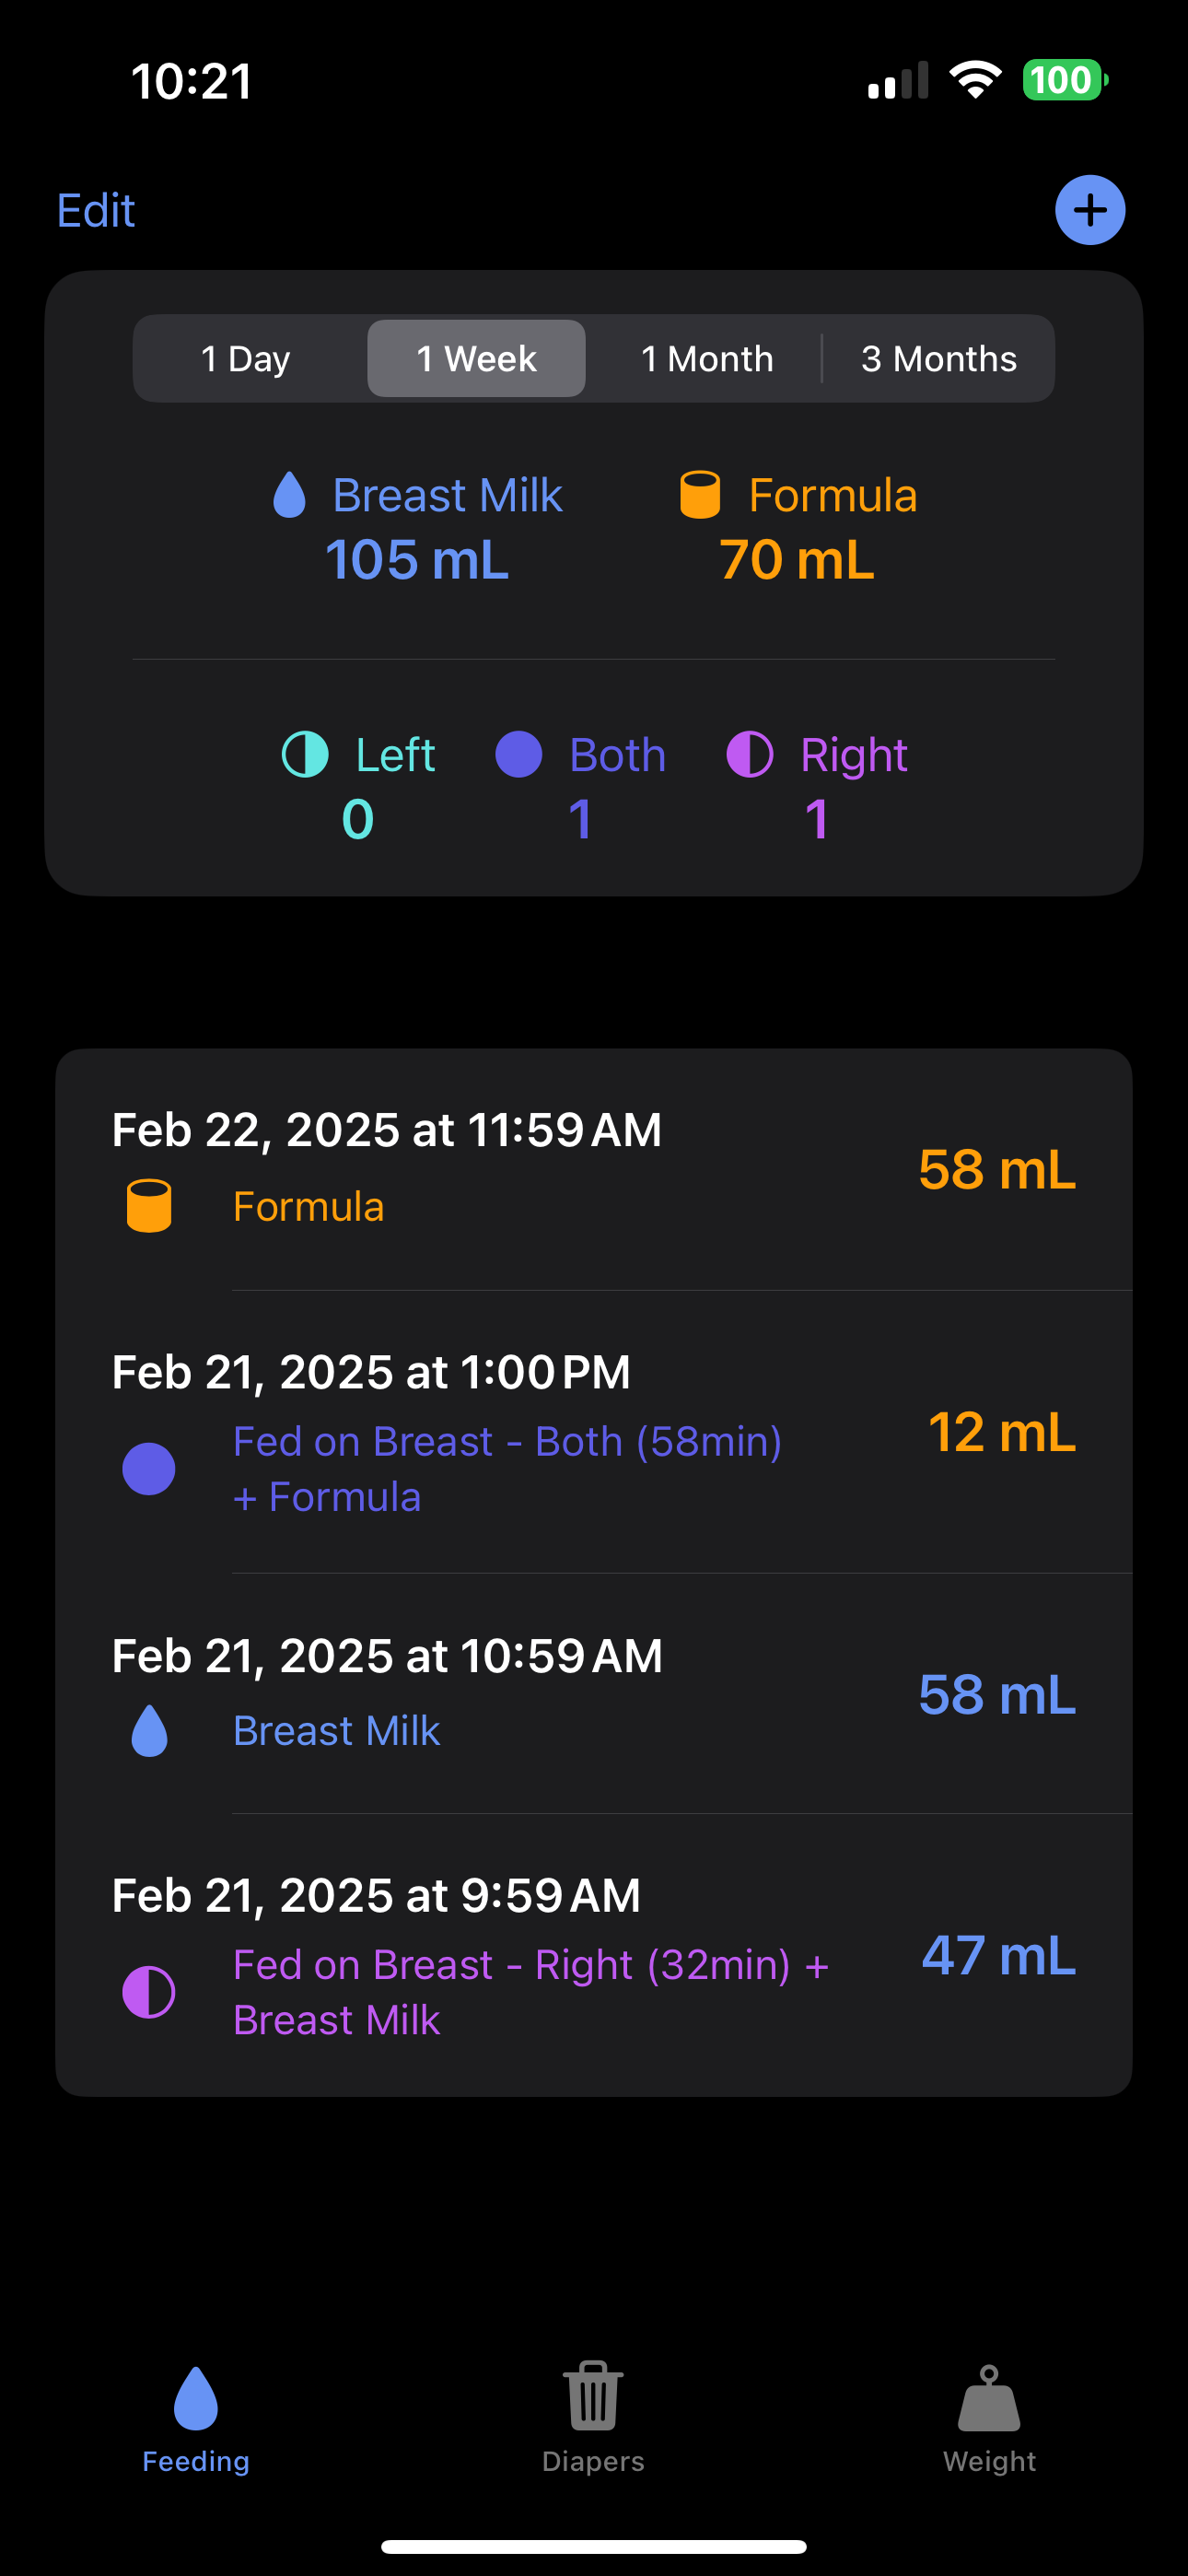Open the Feb 21 9:59 AM Right feeding entry
The height and width of the screenshot is (2576, 1188).
pyautogui.click(x=594, y=1956)
